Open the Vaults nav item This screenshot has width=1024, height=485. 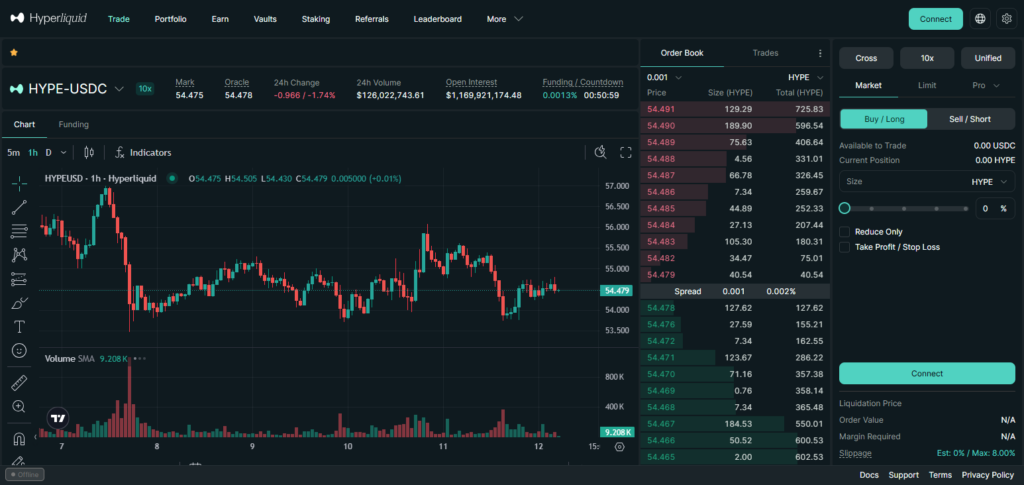265,19
